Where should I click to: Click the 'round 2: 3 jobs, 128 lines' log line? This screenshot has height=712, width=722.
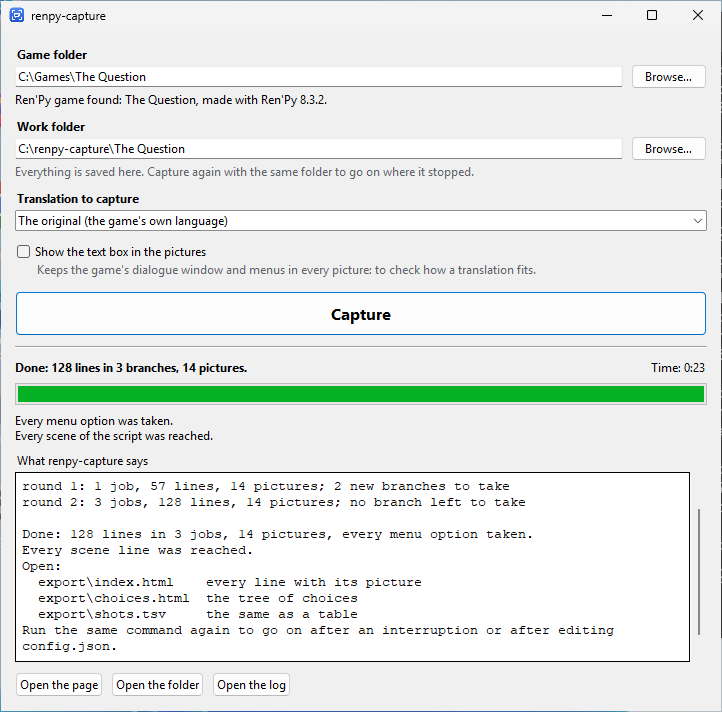[x=274, y=502]
